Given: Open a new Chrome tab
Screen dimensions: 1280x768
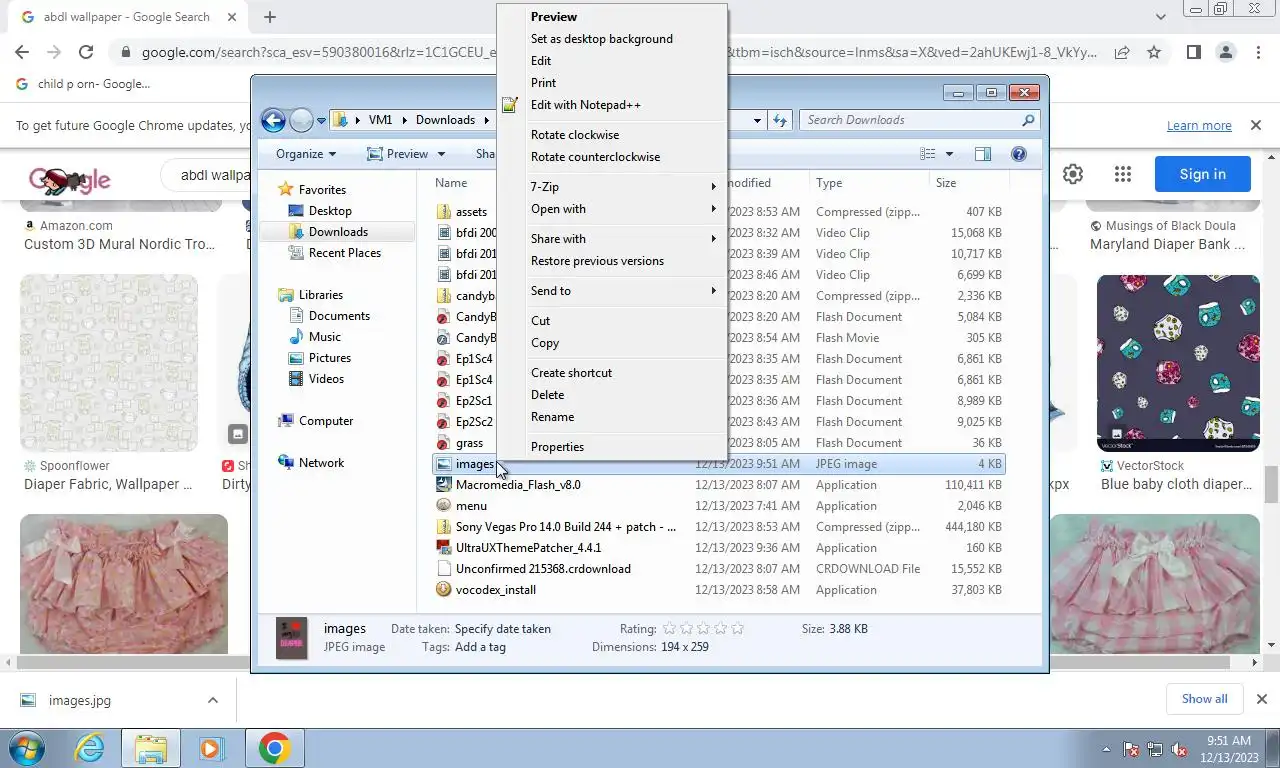Looking at the screenshot, I should click(x=270, y=17).
